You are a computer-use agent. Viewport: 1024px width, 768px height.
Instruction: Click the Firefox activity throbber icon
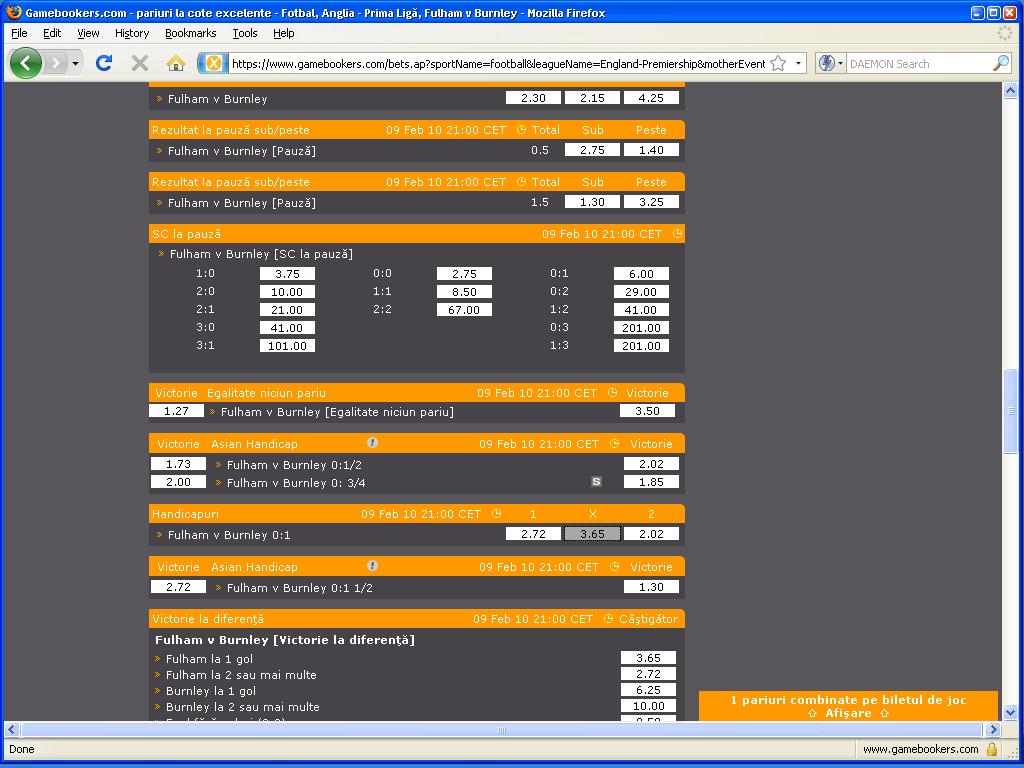(1004, 33)
